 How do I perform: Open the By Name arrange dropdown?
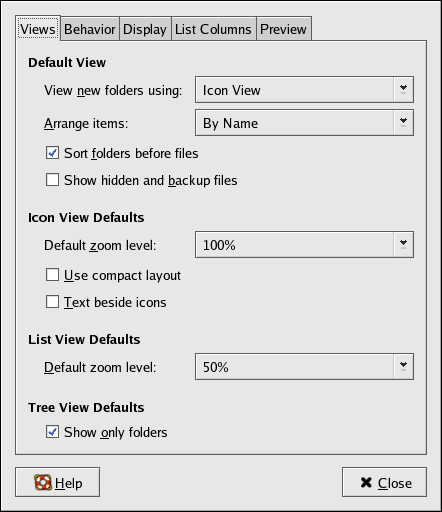[304, 122]
